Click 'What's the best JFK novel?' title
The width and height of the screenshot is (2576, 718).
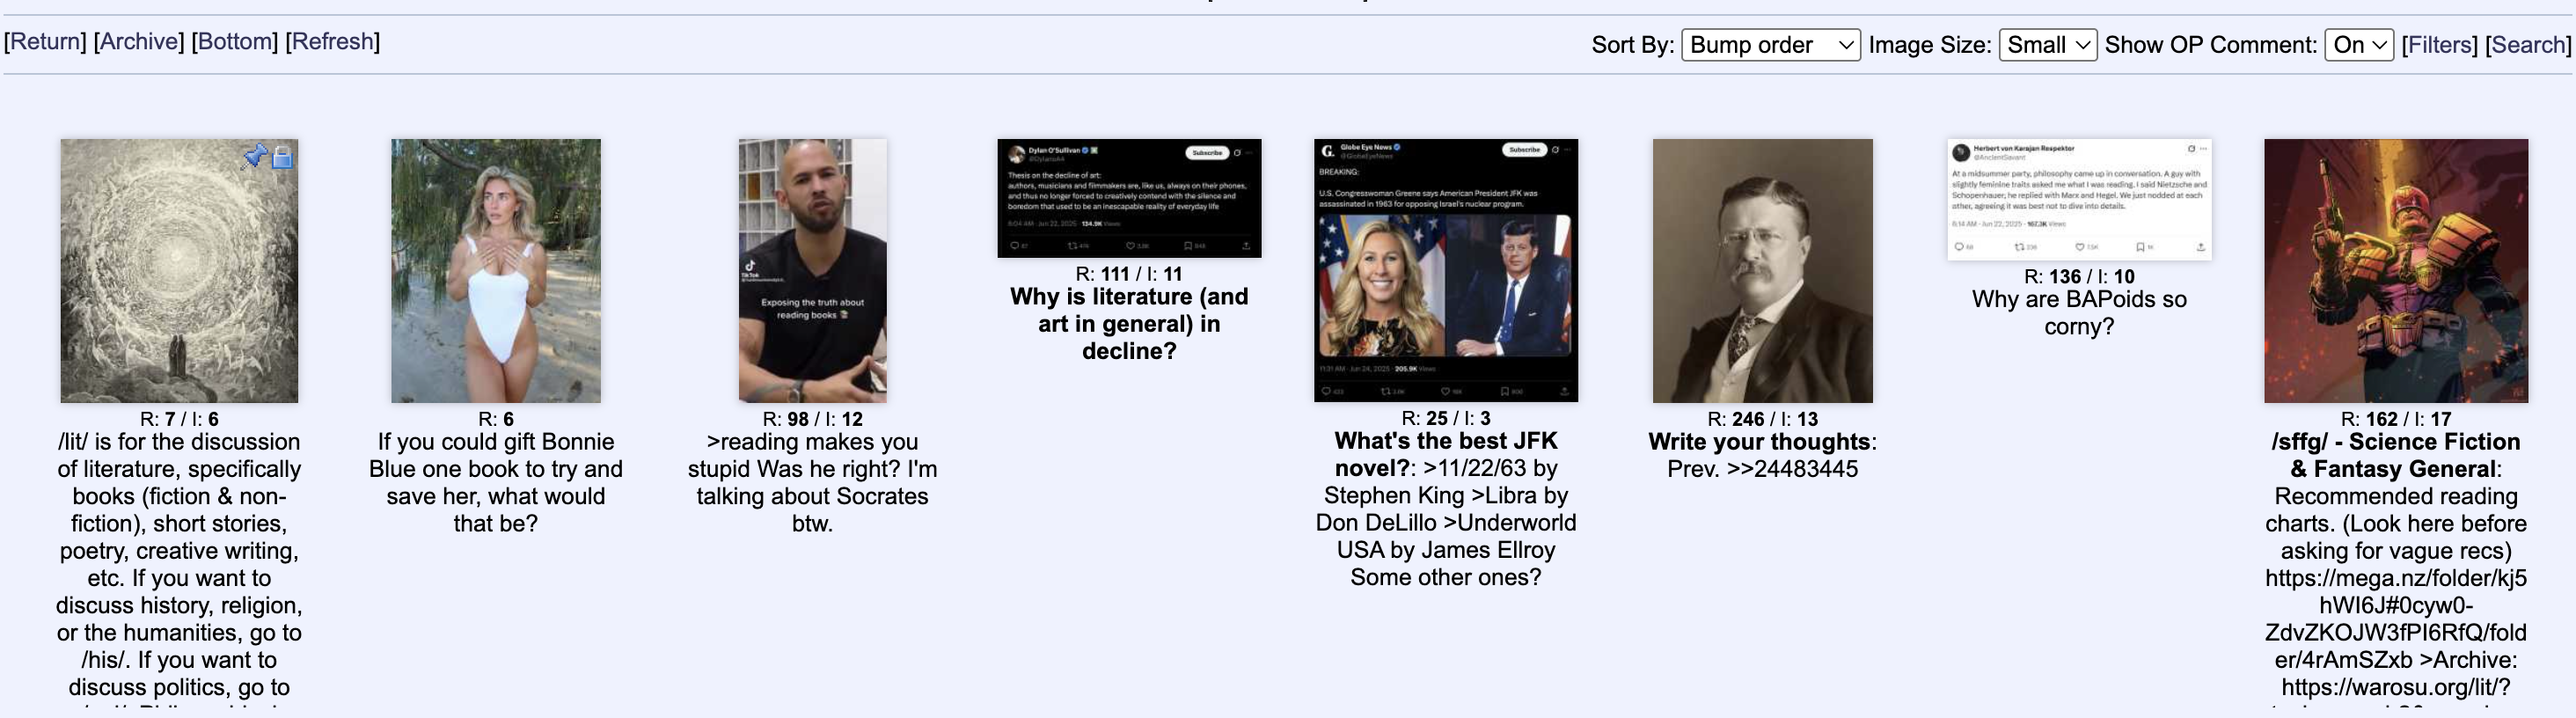1445,454
